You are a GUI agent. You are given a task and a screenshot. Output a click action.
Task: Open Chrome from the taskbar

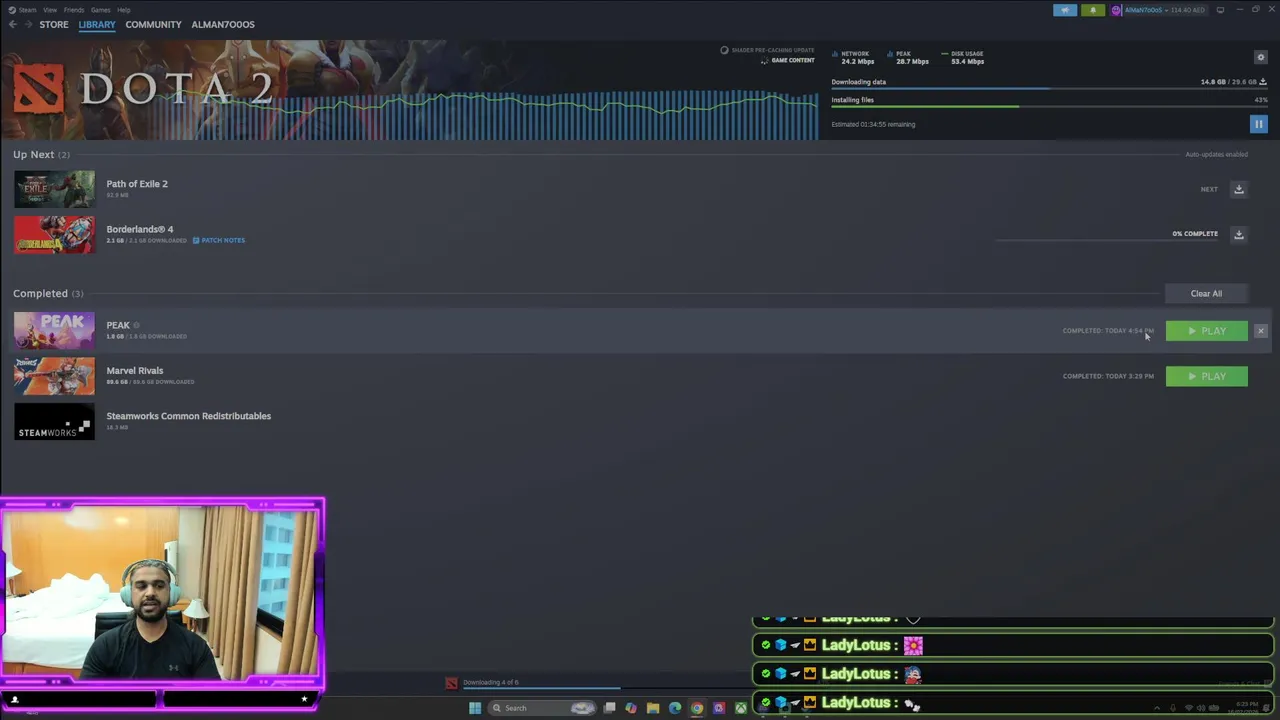click(697, 708)
